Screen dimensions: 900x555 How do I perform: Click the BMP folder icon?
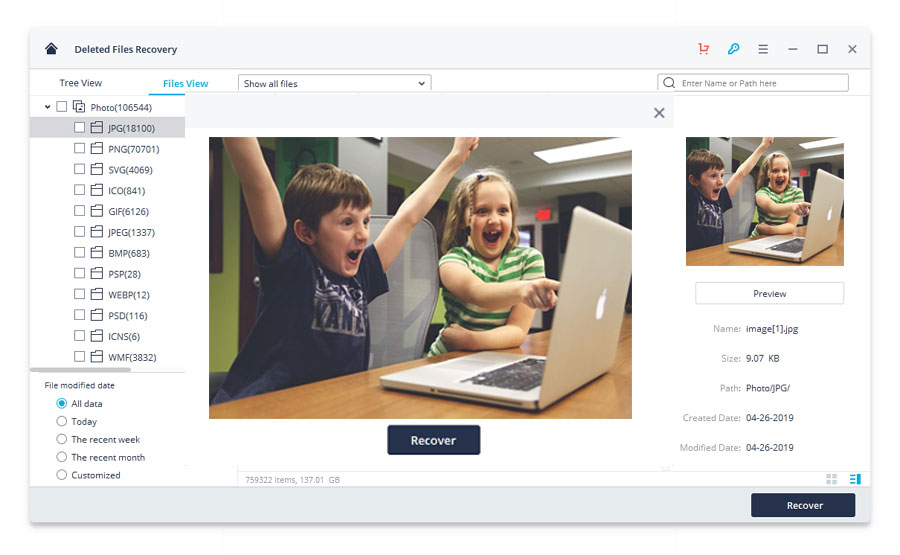(x=97, y=253)
